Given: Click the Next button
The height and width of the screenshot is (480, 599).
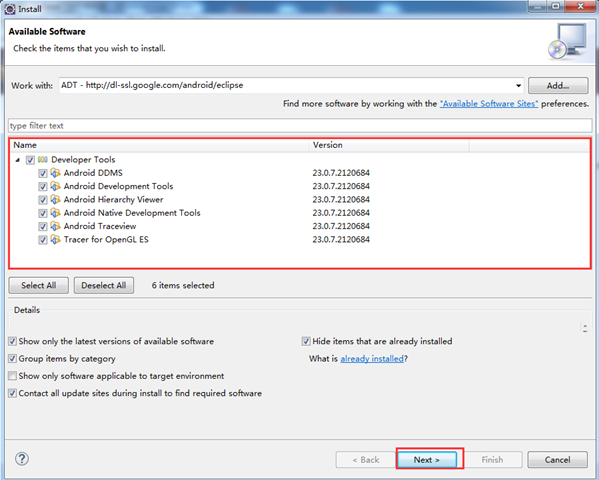Looking at the screenshot, I should pos(427,460).
